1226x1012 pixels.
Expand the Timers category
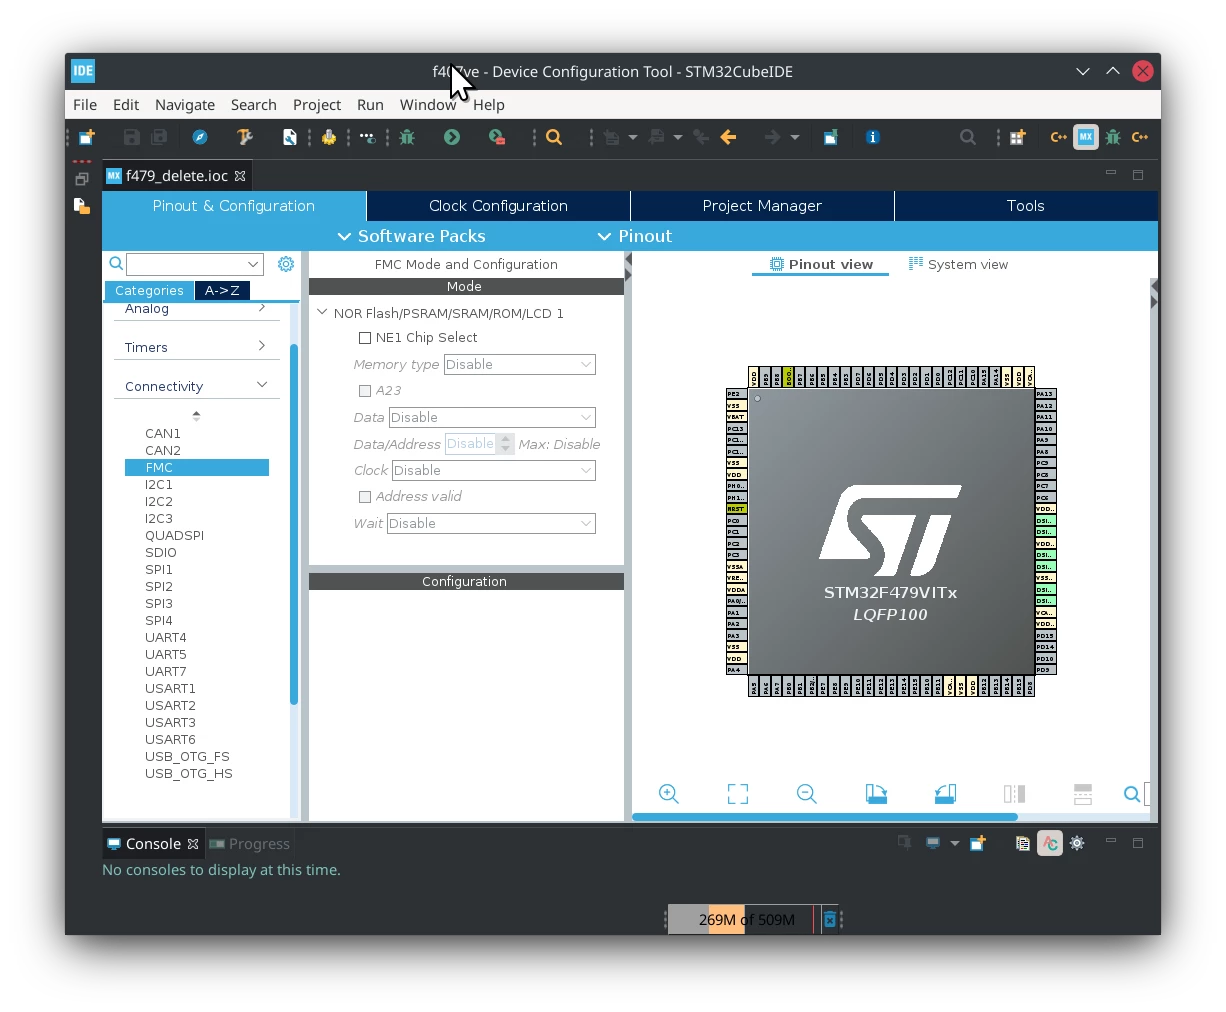point(196,347)
